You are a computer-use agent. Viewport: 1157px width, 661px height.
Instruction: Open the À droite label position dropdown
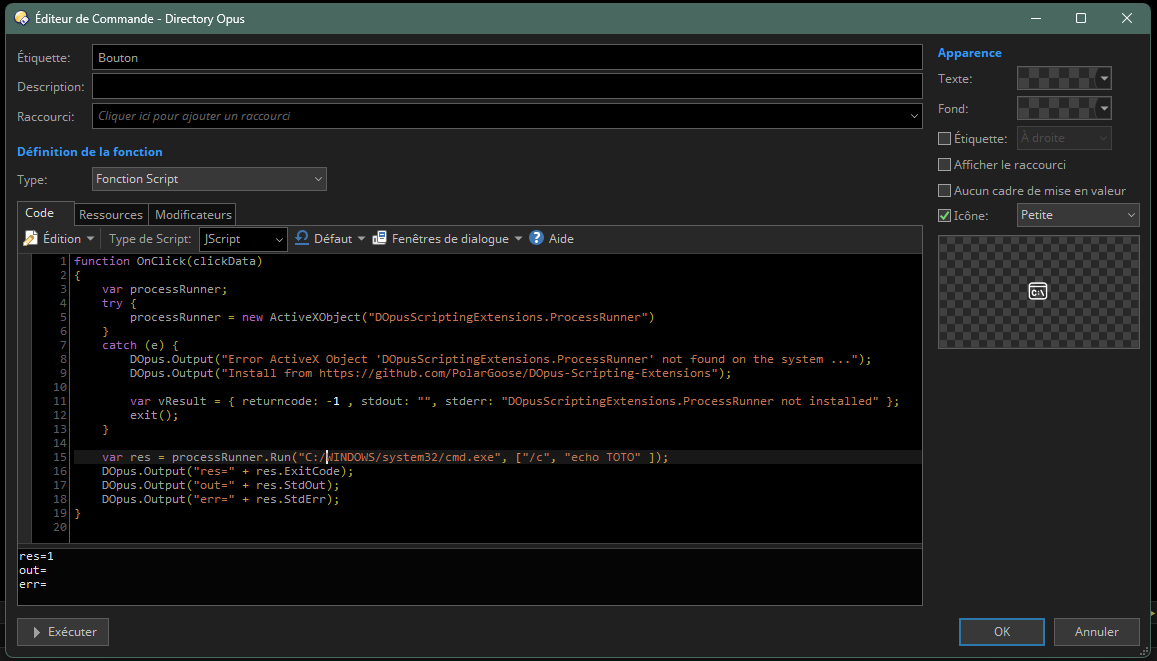(1064, 138)
